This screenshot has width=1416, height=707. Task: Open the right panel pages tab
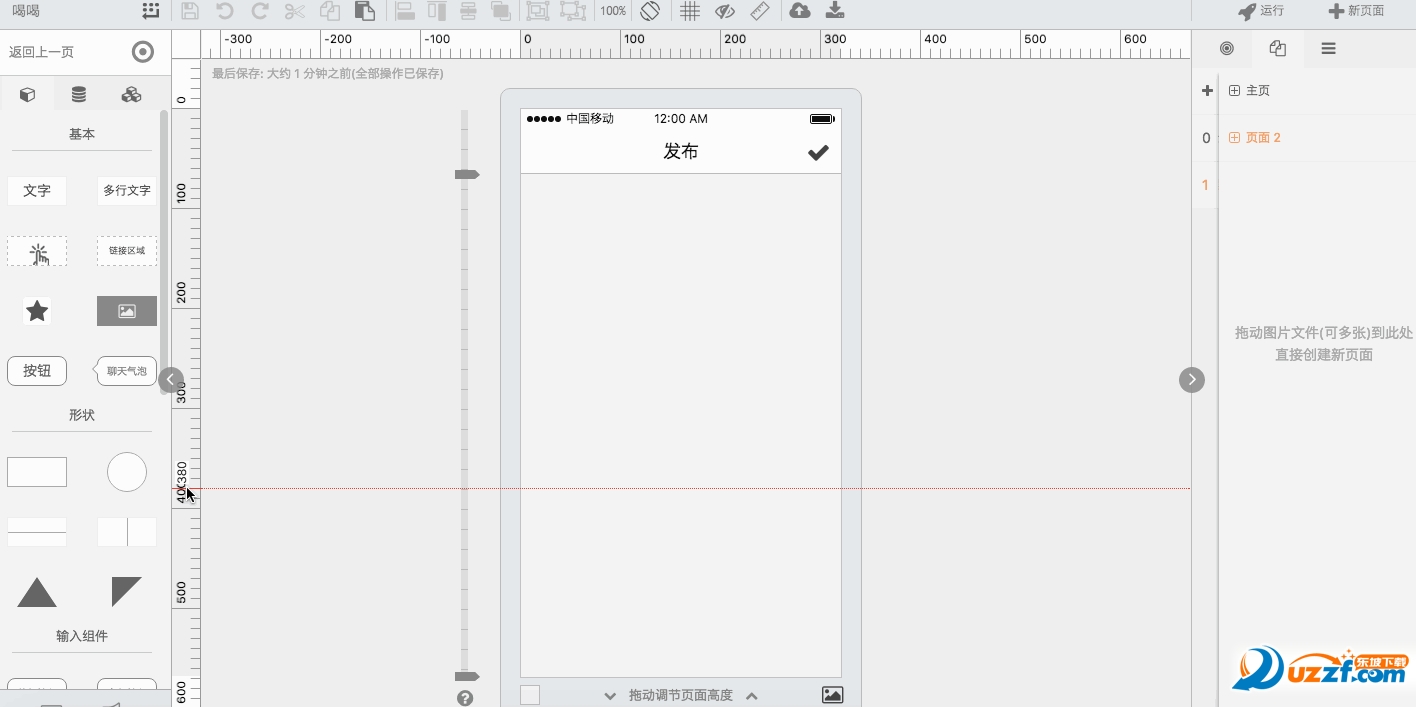pyautogui.click(x=1277, y=48)
